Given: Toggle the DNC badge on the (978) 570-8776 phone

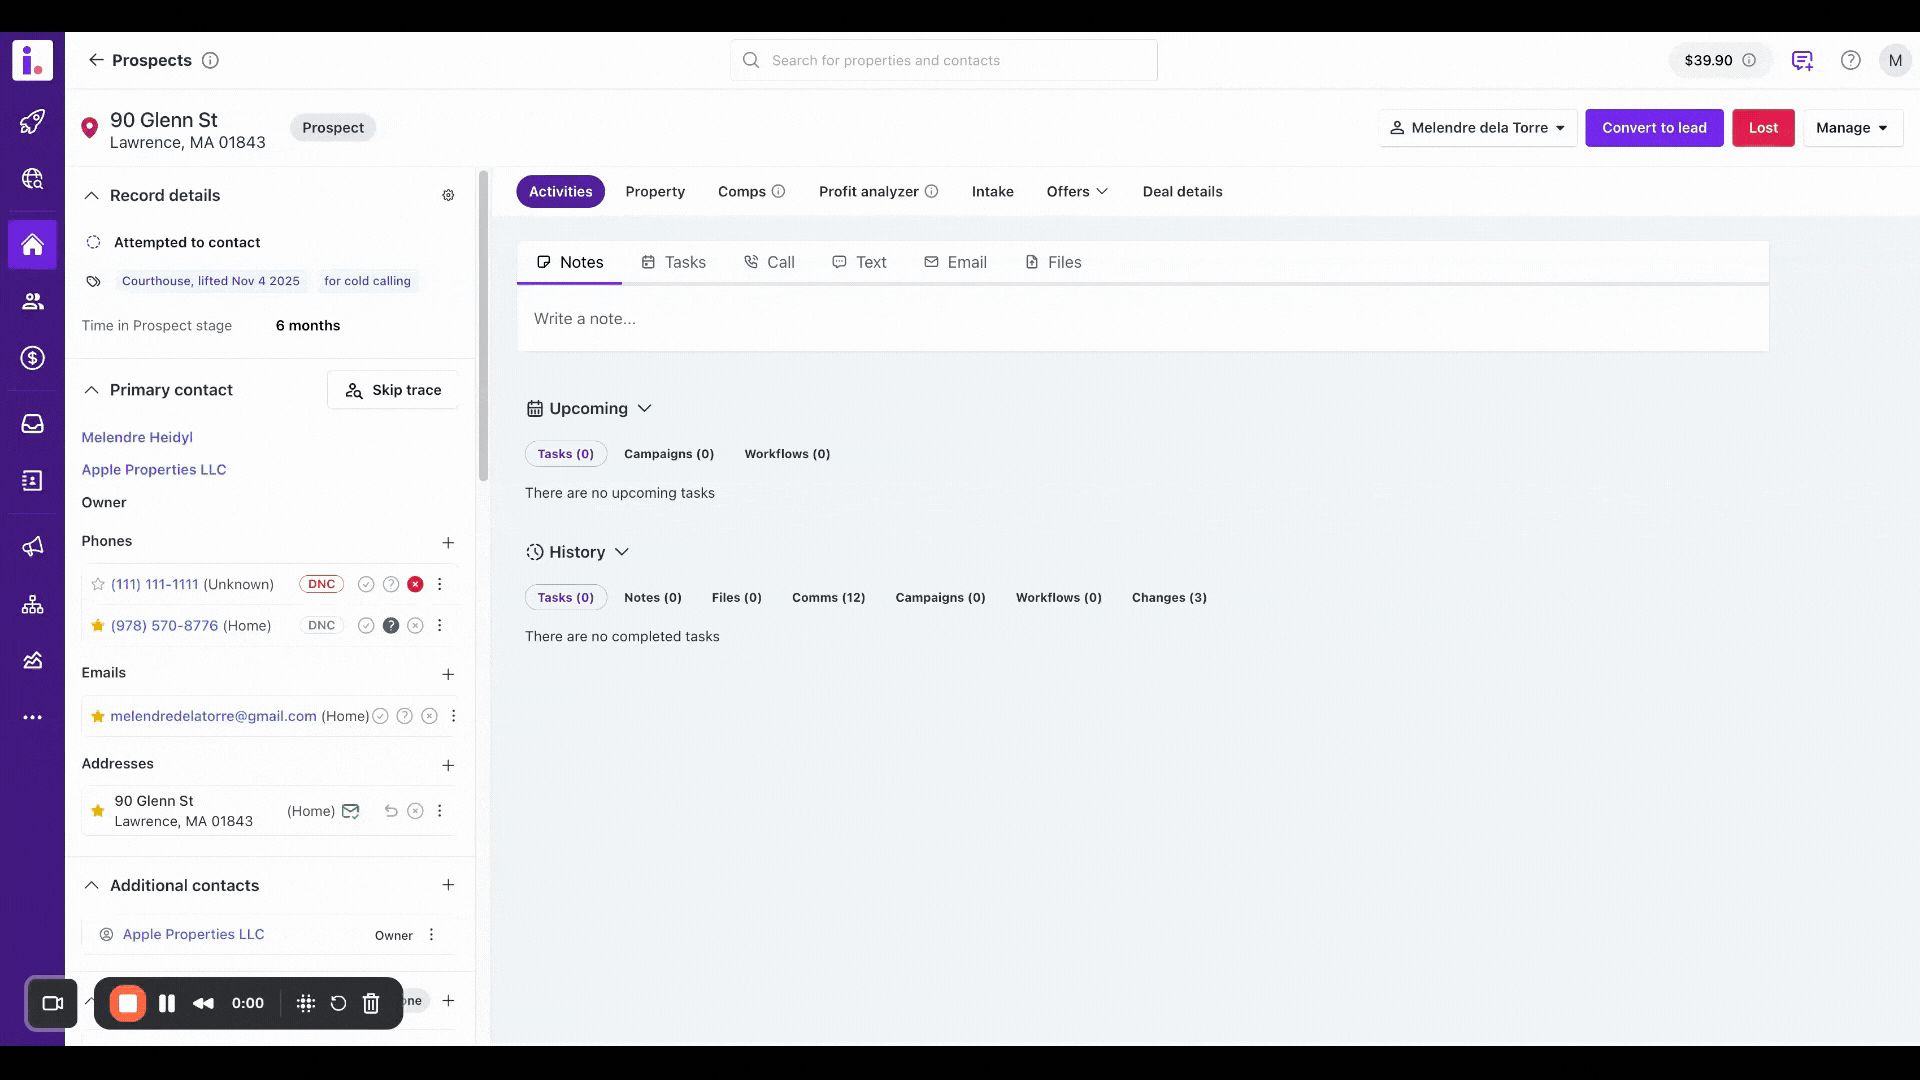Looking at the screenshot, I should [x=321, y=626].
